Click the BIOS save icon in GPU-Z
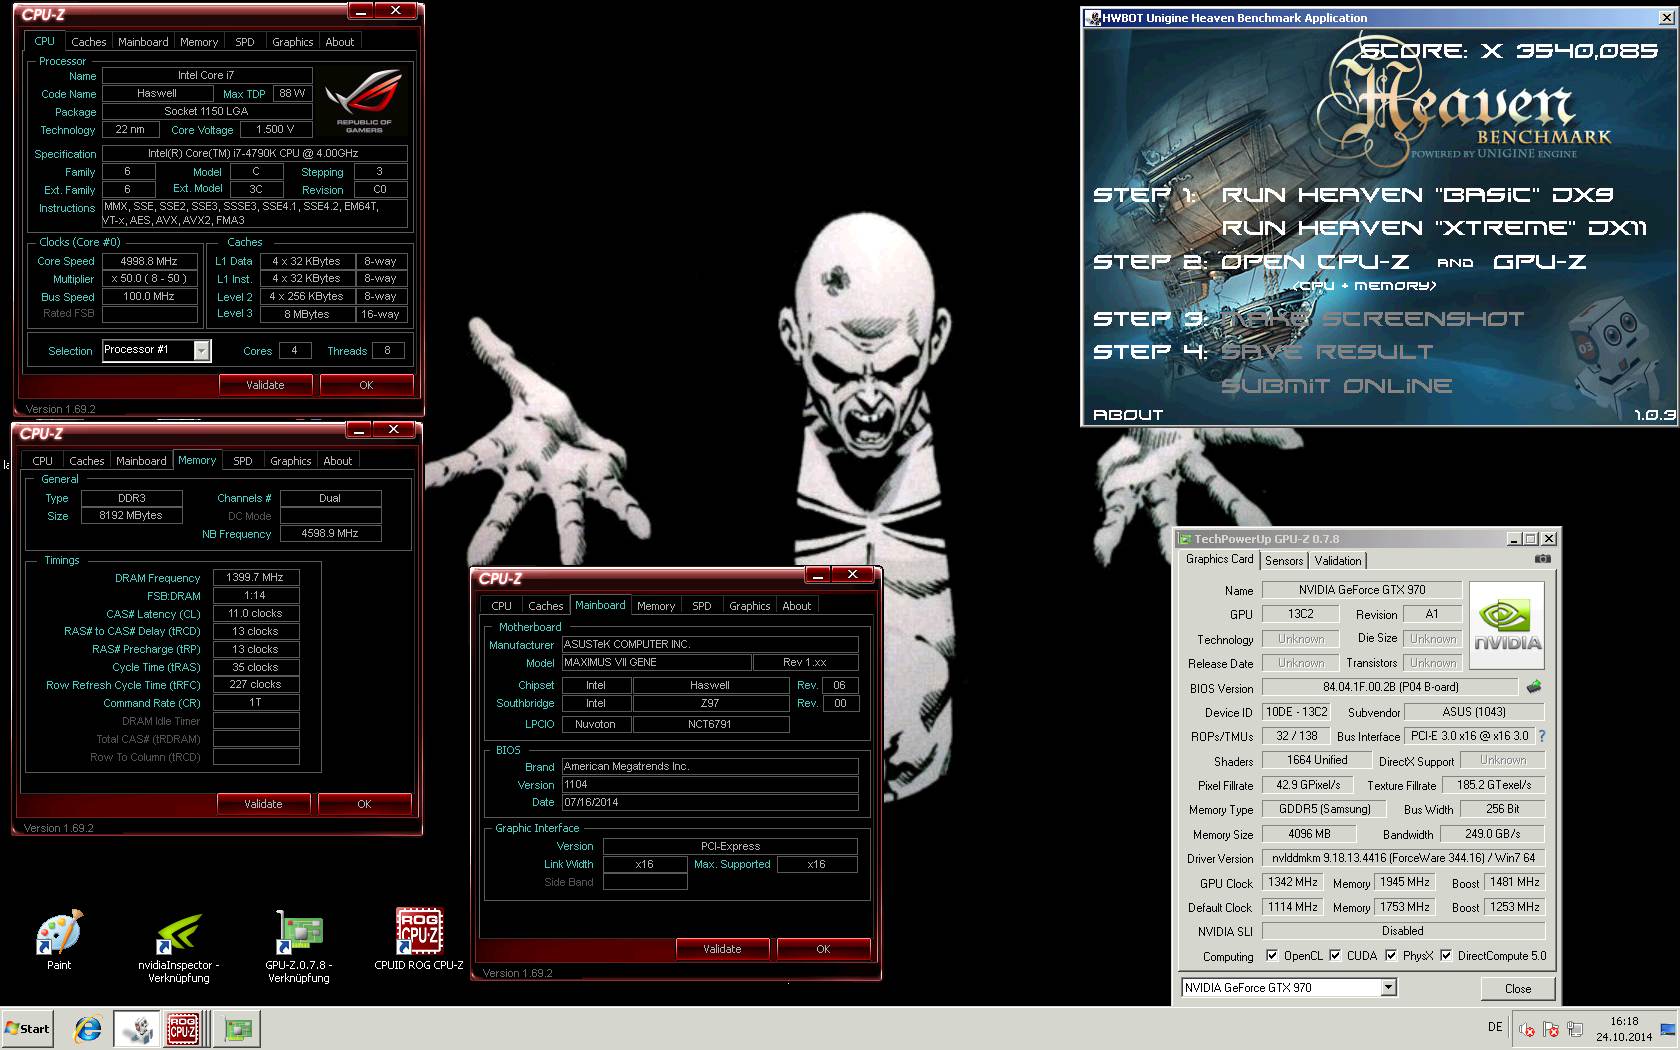Viewport: 1680px width, 1050px height. [1534, 687]
